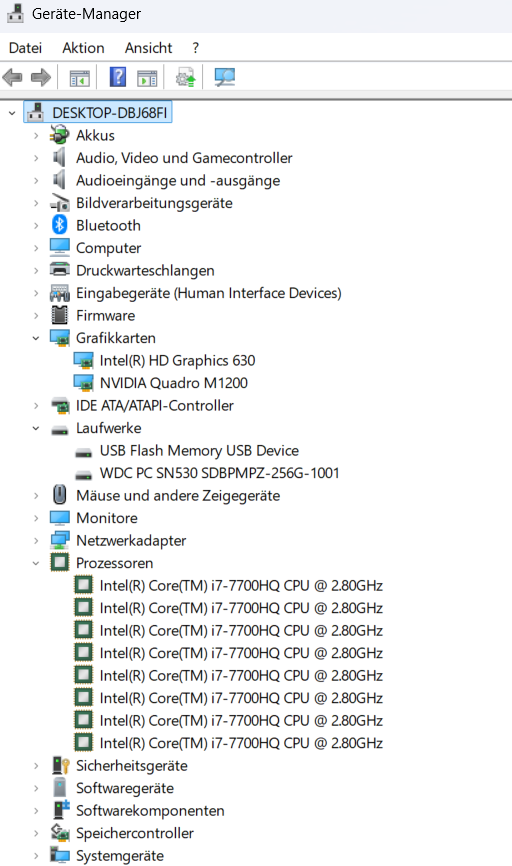Open the Datei menu

(x=25, y=48)
